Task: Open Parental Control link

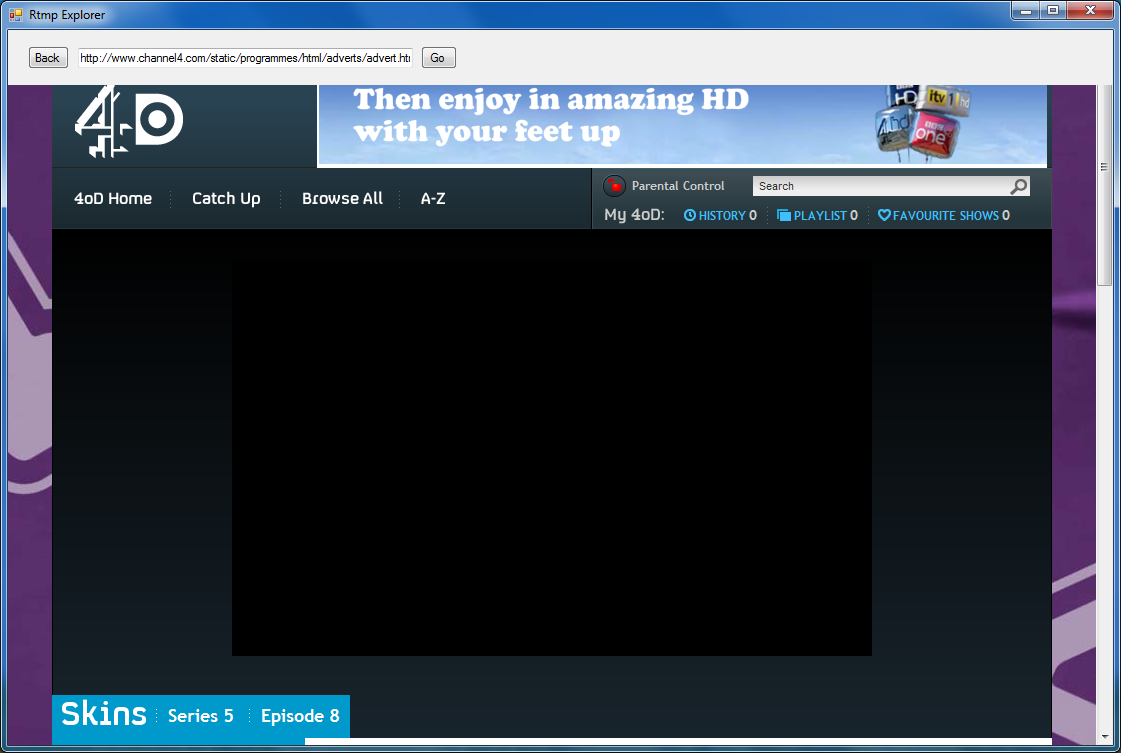Action: (x=678, y=186)
